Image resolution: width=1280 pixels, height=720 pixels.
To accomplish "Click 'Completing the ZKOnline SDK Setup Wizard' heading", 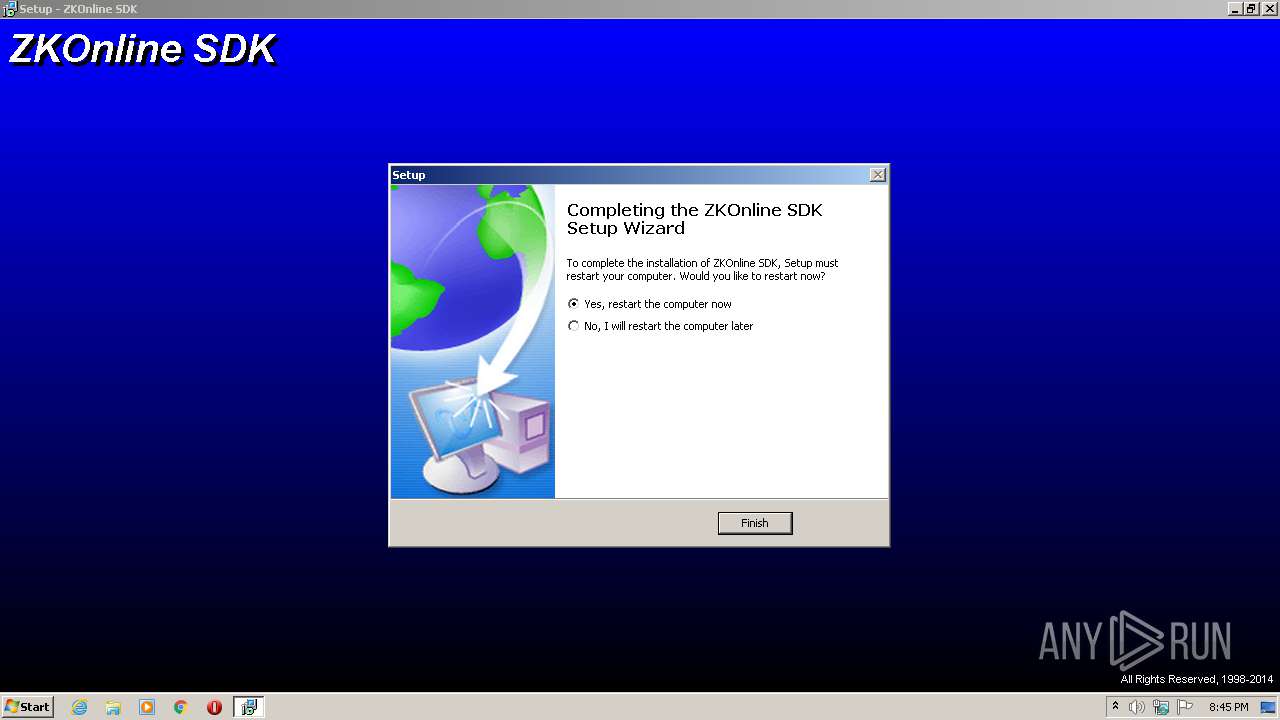I will tap(695, 219).
